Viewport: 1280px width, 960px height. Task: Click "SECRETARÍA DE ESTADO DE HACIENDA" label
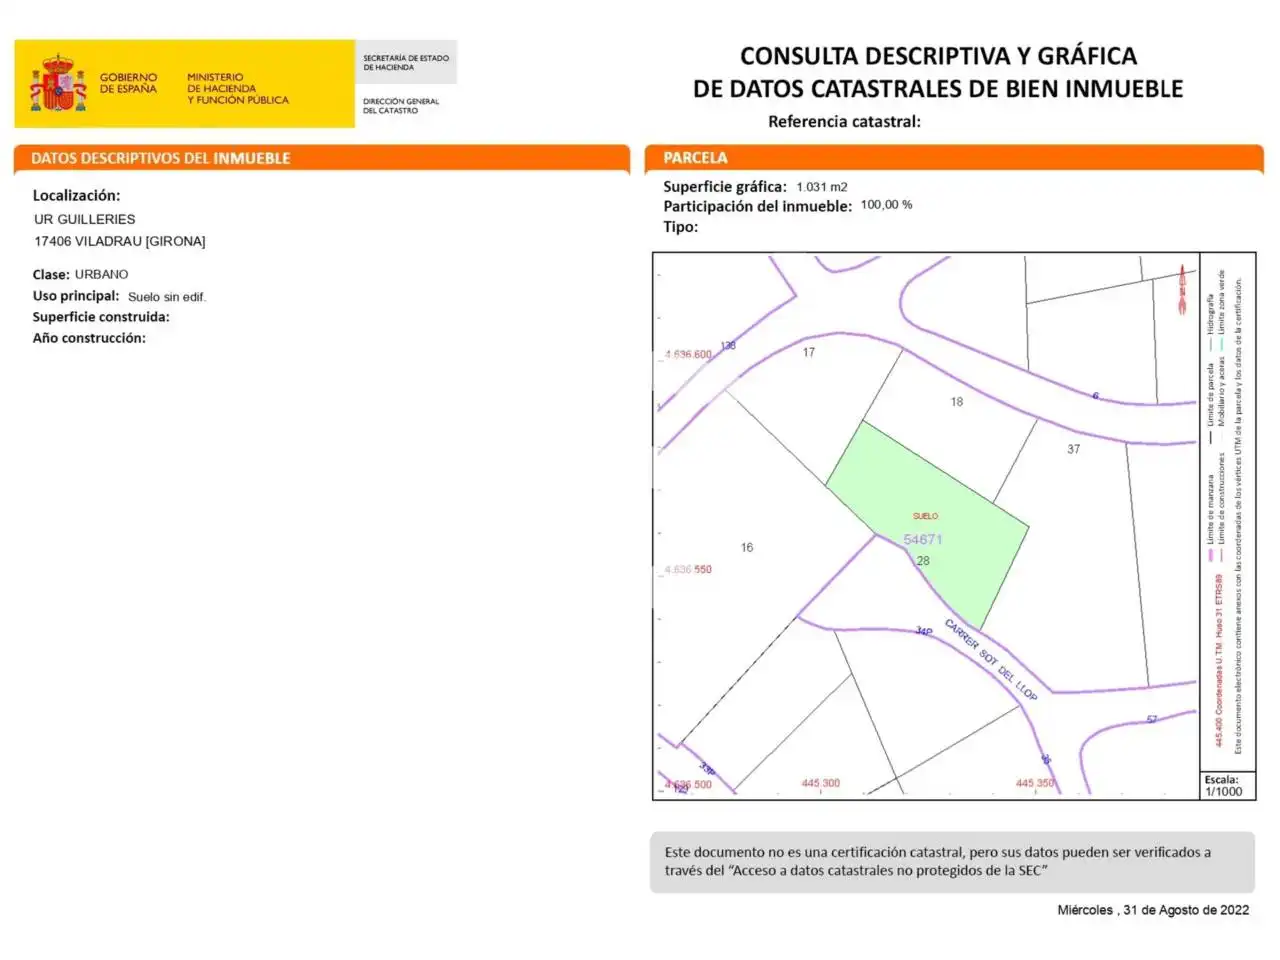coord(406,63)
